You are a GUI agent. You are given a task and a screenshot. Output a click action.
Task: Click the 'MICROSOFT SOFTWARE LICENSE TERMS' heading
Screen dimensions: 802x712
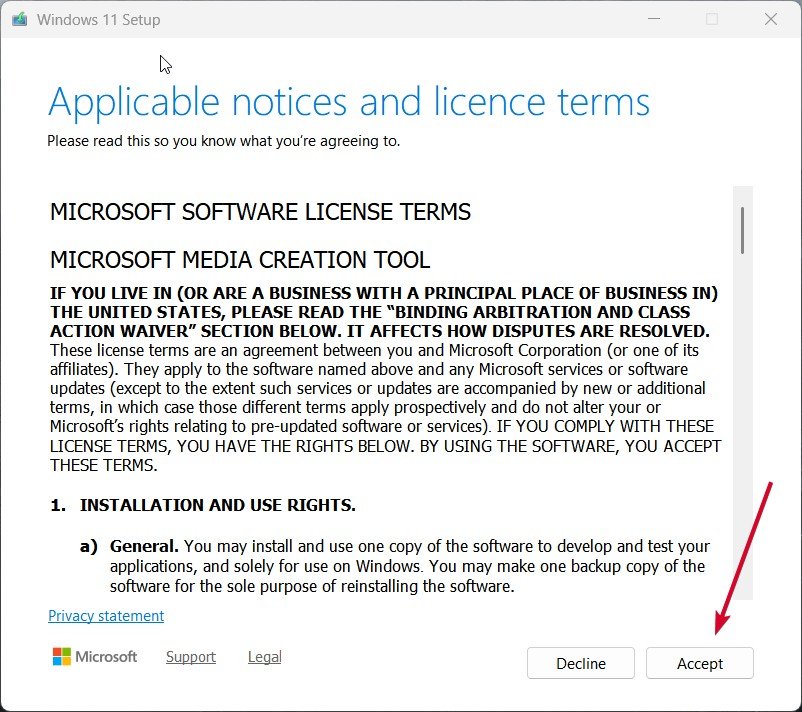pyautogui.click(x=260, y=212)
